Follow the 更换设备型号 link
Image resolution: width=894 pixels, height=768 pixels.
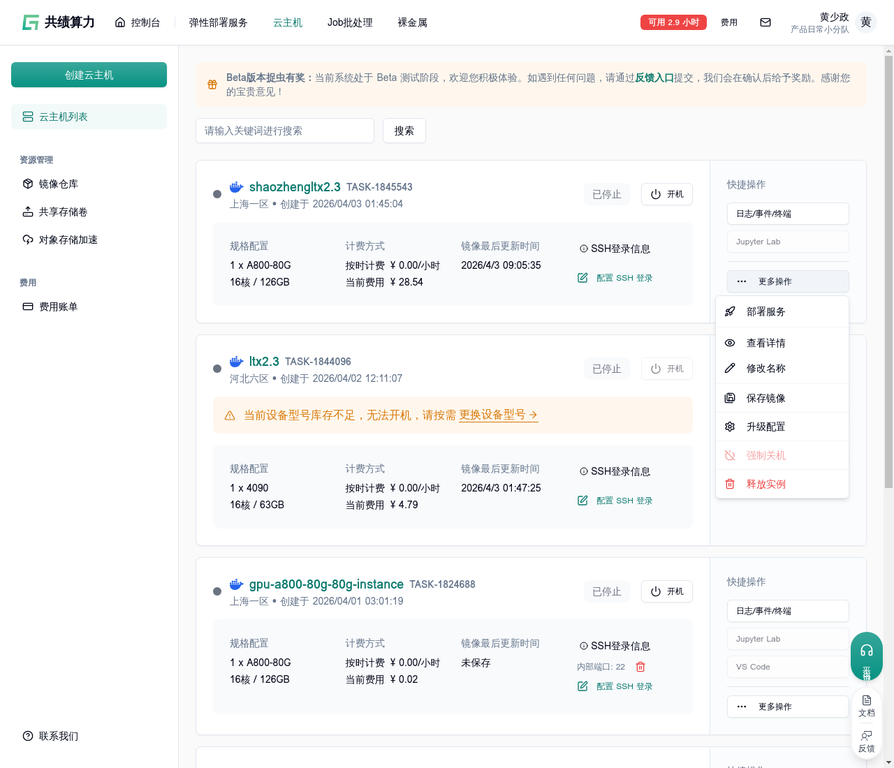pos(498,415)
